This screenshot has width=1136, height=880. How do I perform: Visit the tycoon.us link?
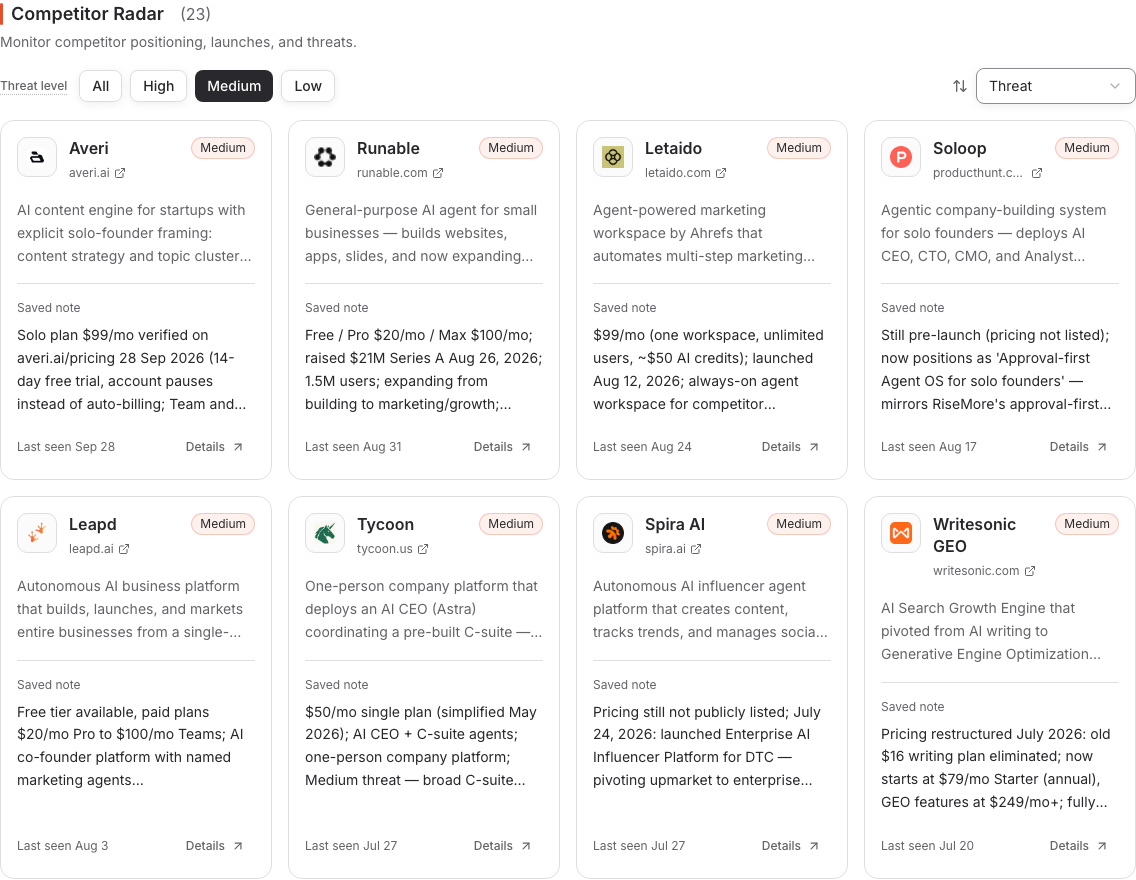point(392,549)
